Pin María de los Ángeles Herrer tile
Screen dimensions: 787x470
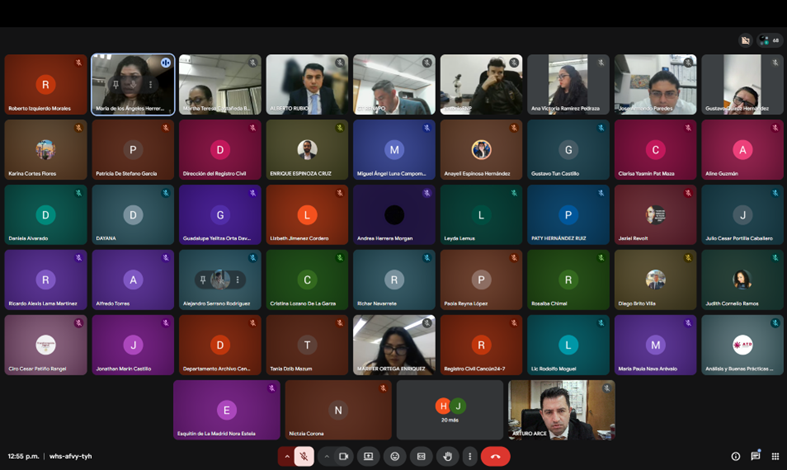click(116, 84)
